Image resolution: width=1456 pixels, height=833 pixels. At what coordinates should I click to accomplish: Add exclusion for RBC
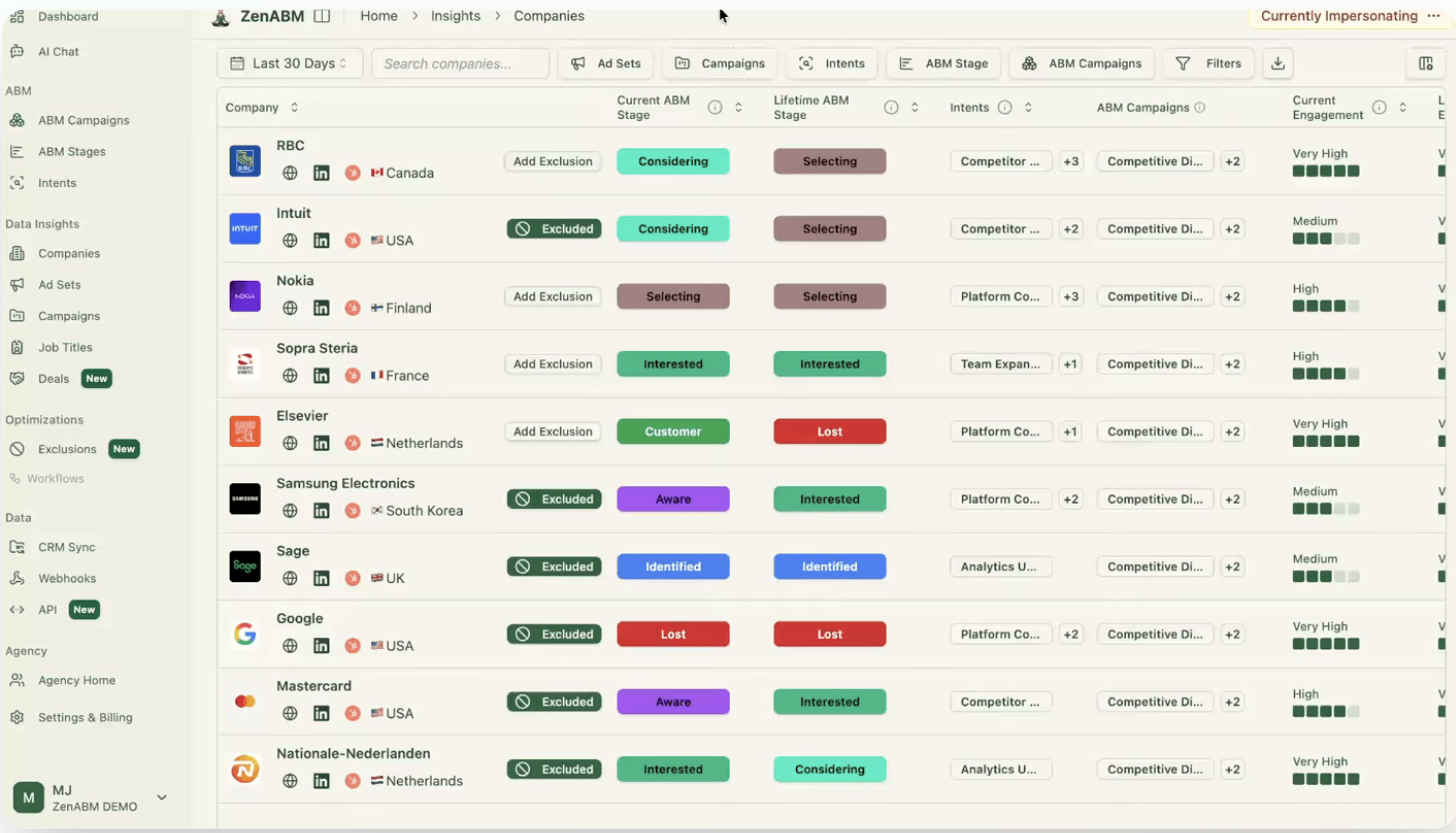pos(553,161)
